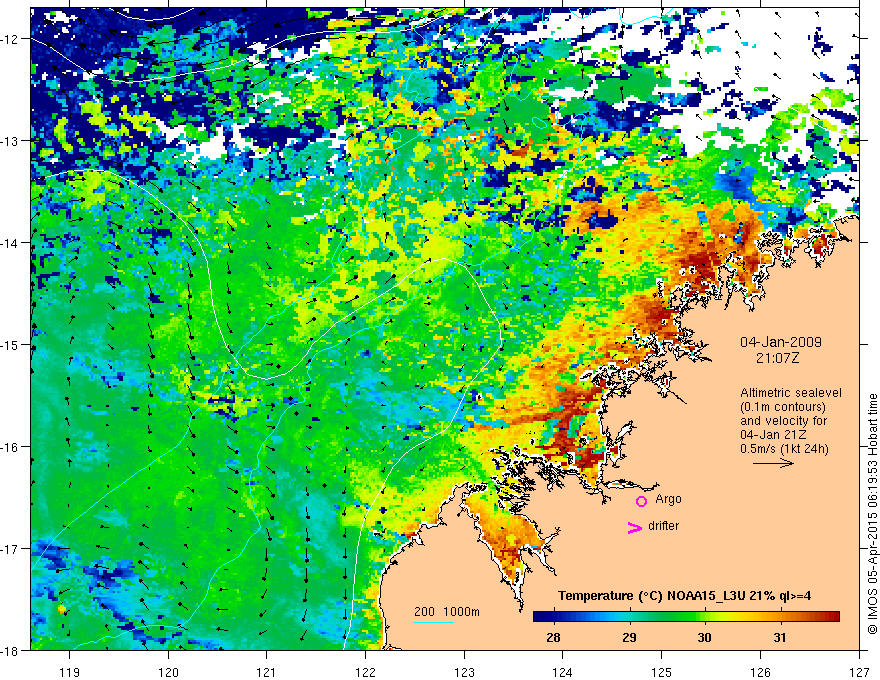This screenshot has height=680, width=880.
Task: Click the colorbar tick label '31'
Action: click(x=780, y=637)
